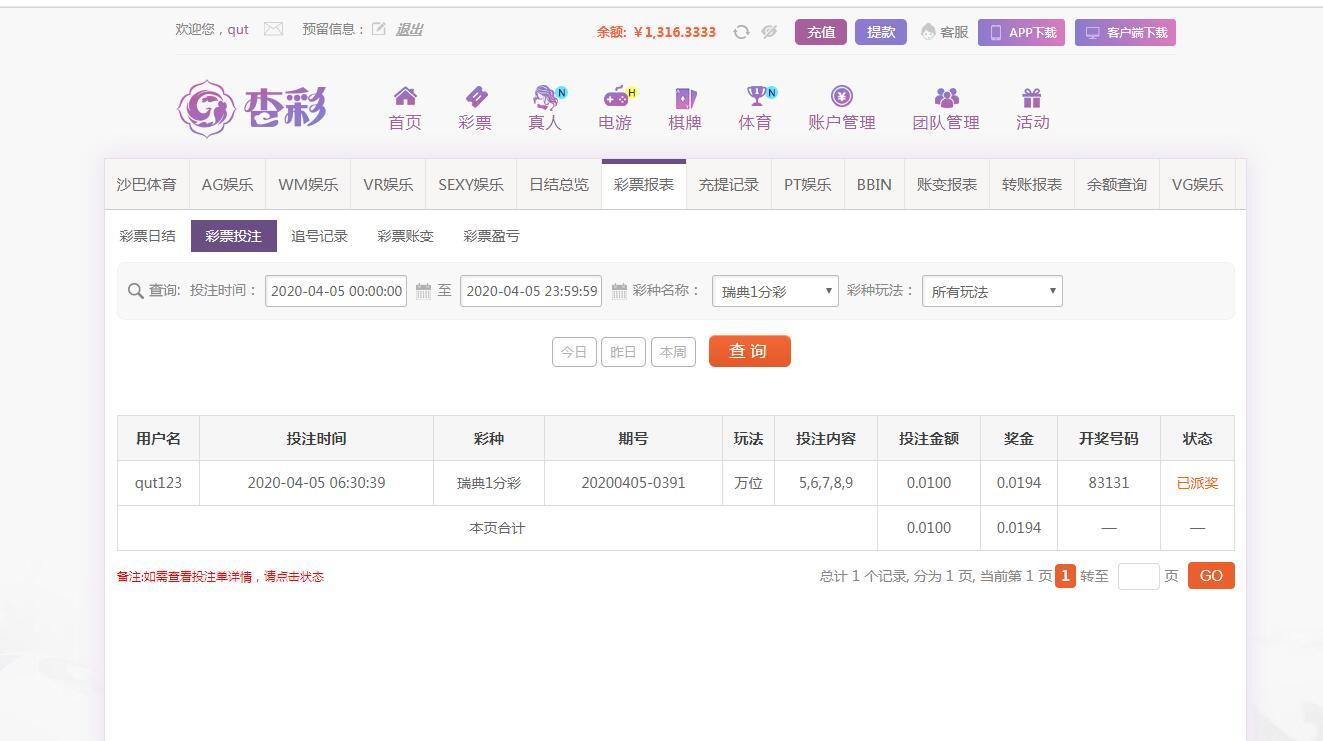The height and width of the screenshot is (741, 1323).
Task: Refresh the account balance
Action: [741, 32]
